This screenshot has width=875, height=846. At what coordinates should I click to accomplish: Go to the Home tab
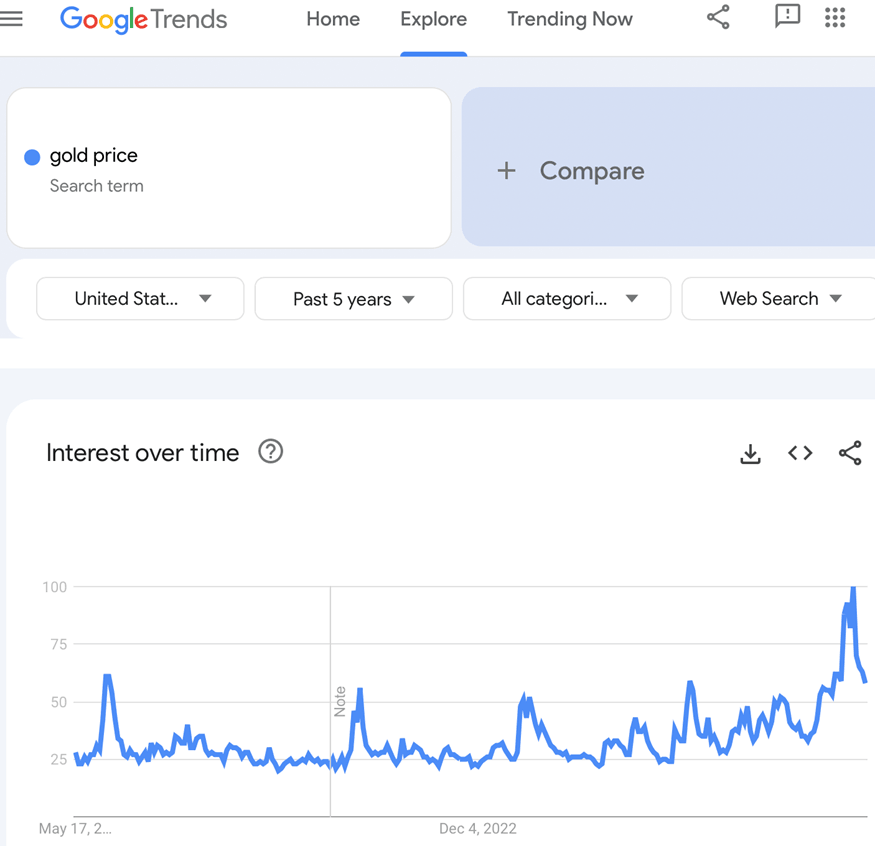(333, 19)
